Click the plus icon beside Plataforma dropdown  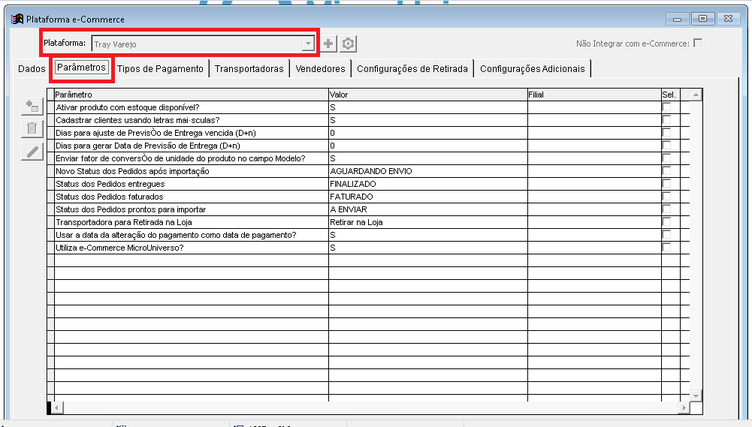click(x=329, y=44)
